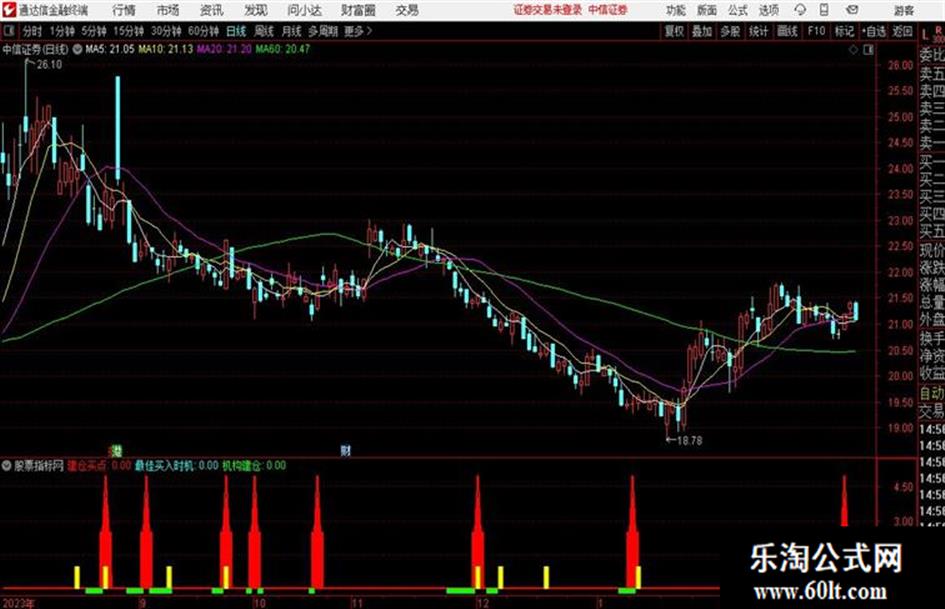Open the 版面 menu

706,10
